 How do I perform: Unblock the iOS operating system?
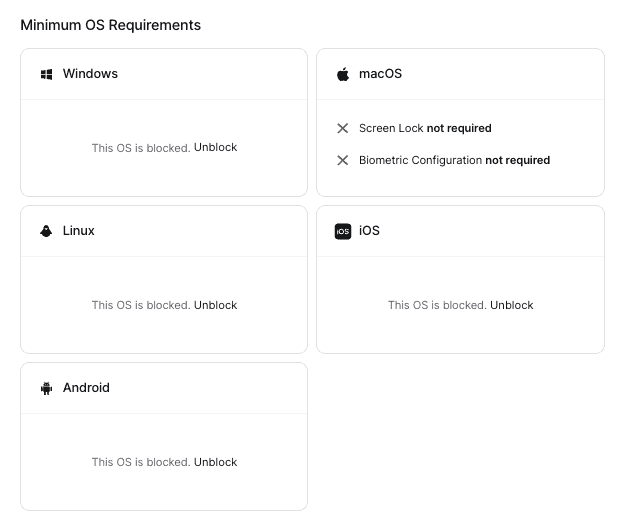(x=511, y=305)
